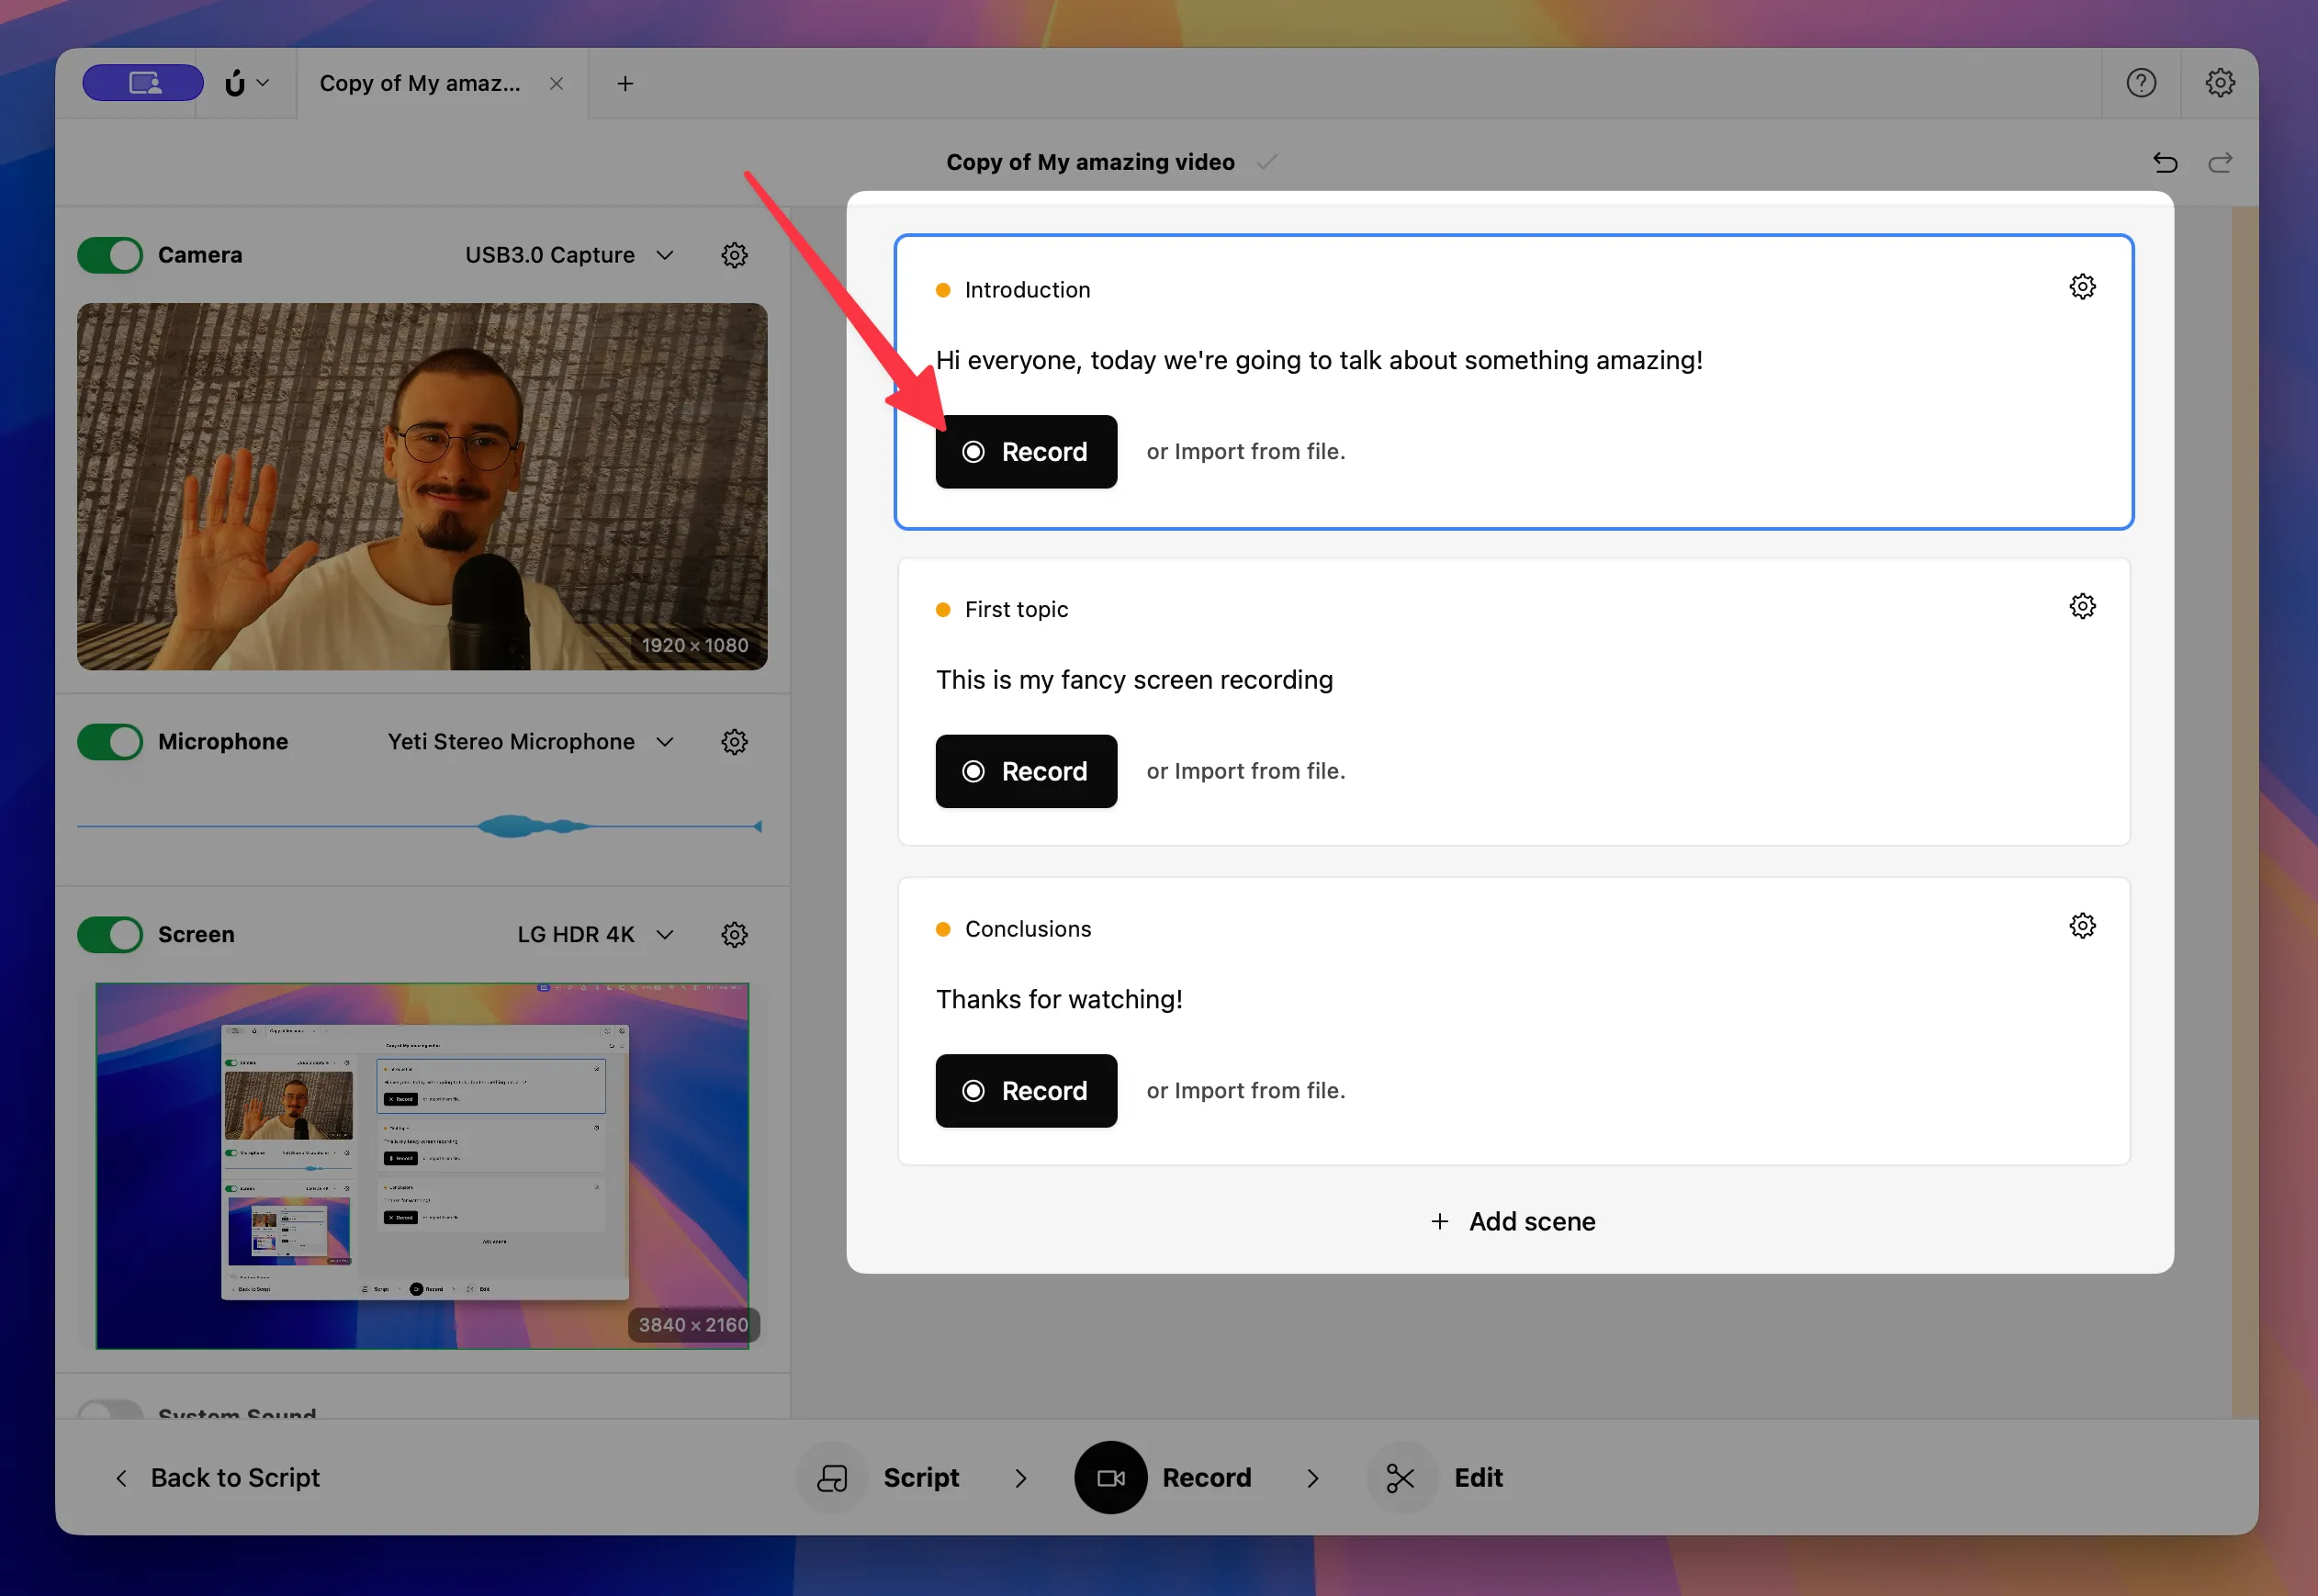The height and width of the screenshot is (1596, 2318).
Task: Click the First topic scene title
Action: point(1016,609)
